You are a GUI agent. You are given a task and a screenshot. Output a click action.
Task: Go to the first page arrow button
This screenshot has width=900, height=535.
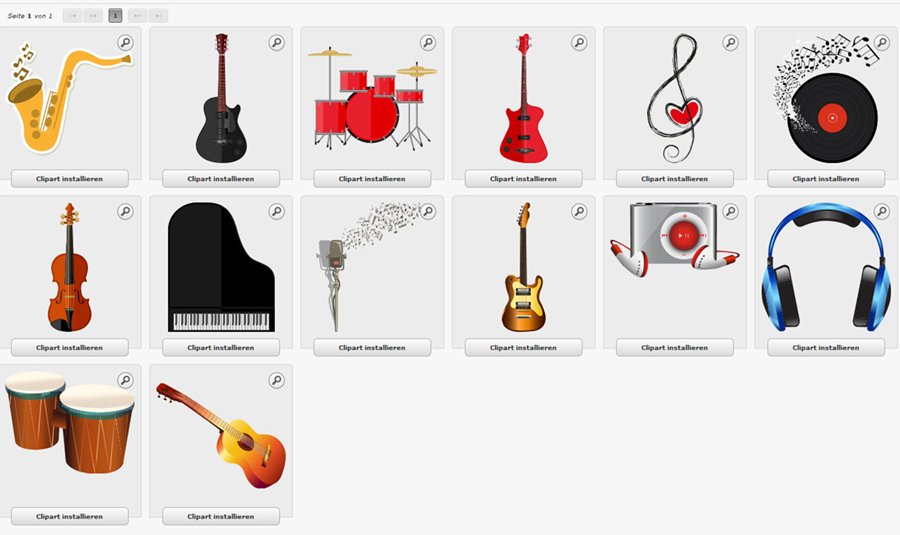(x=72, y=15)
